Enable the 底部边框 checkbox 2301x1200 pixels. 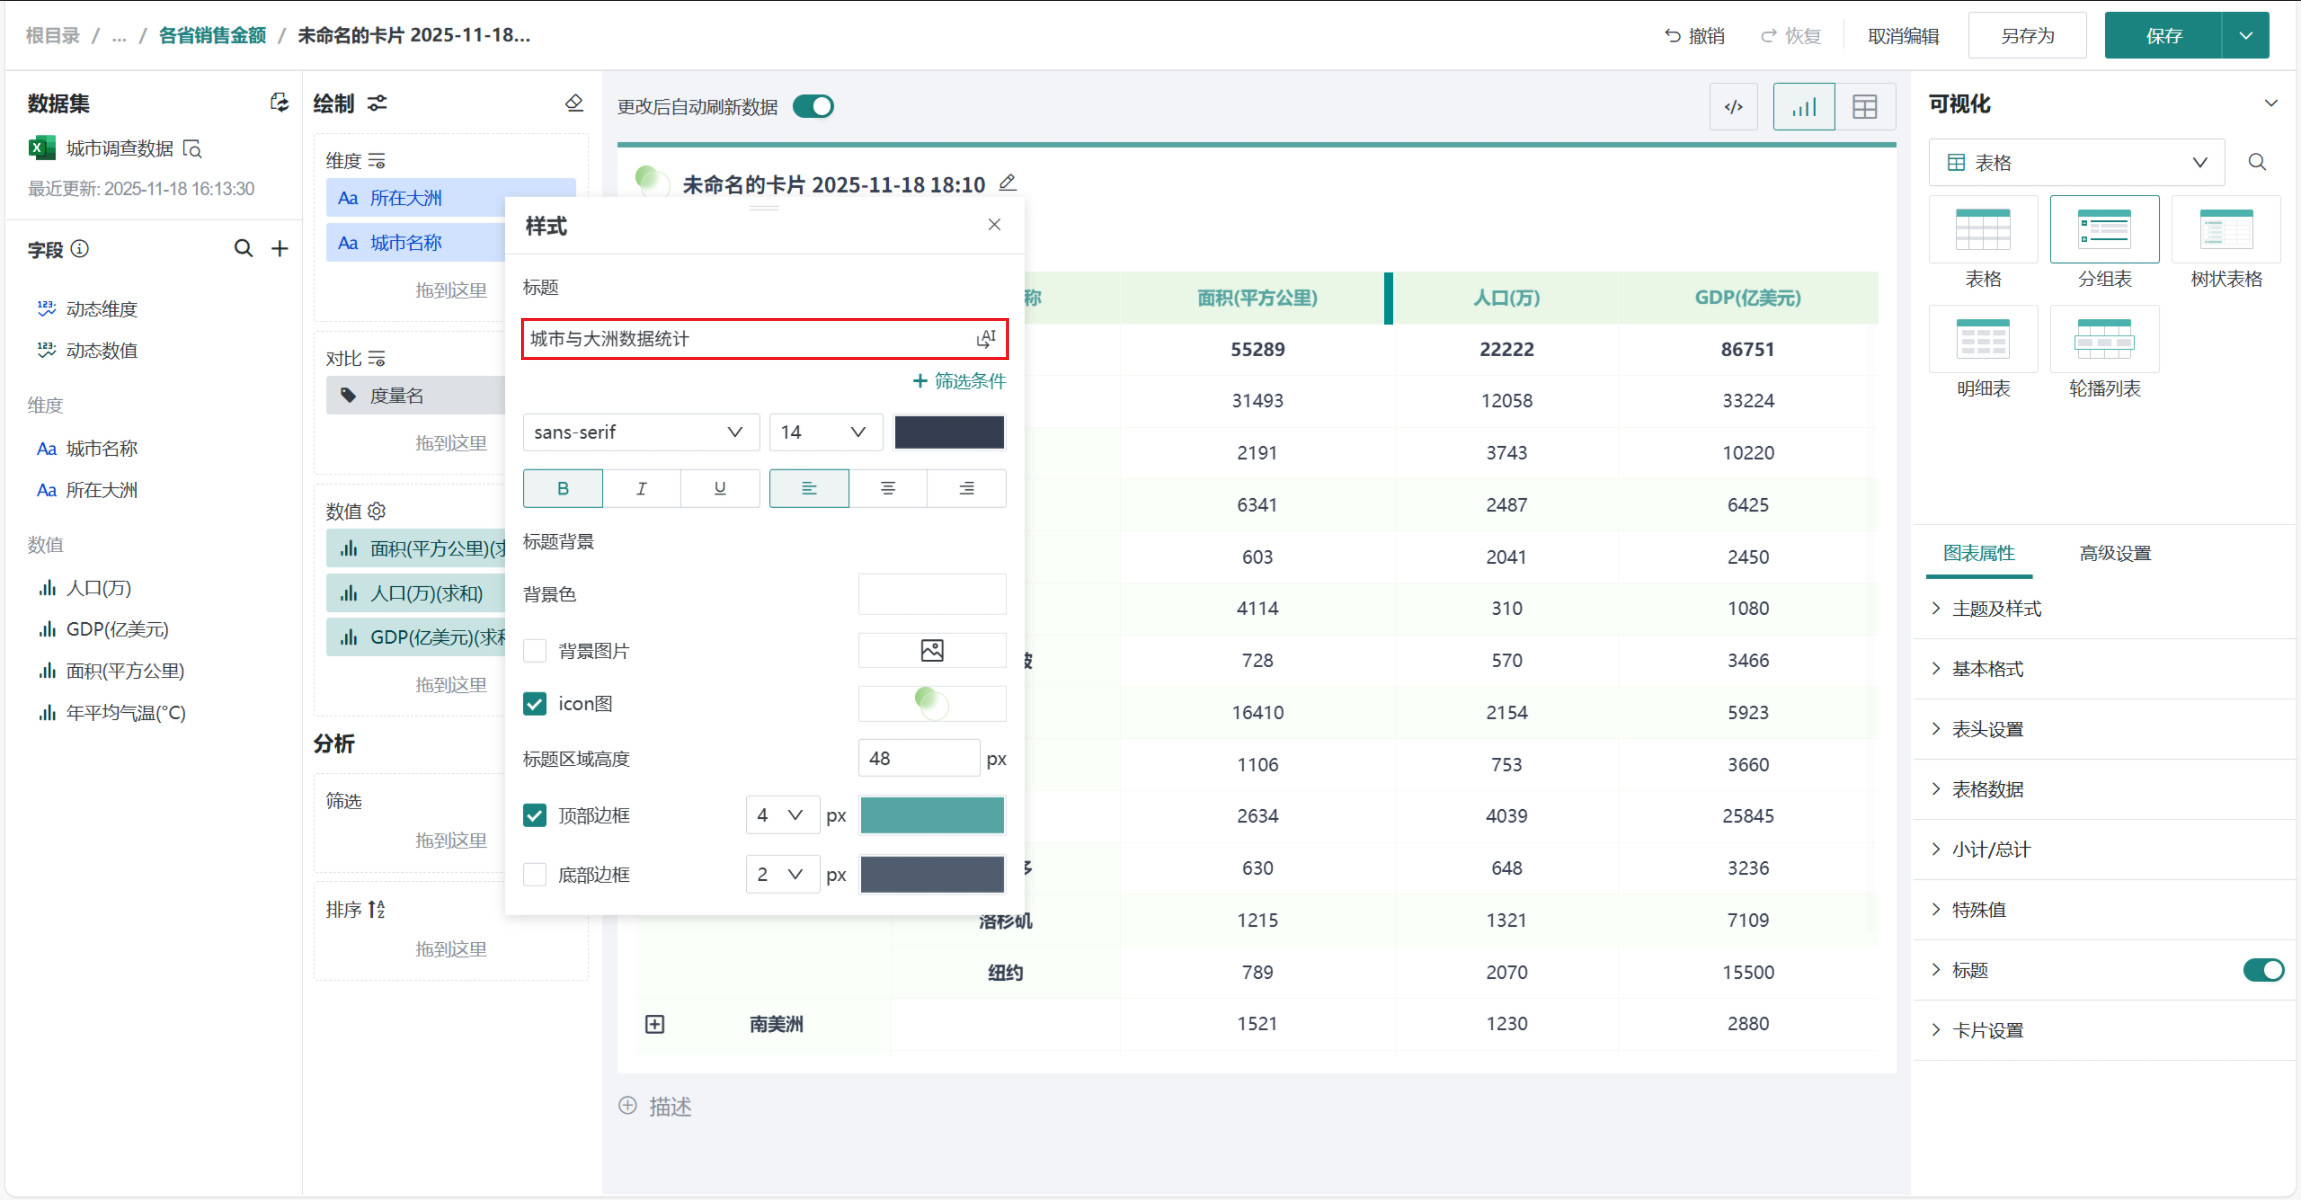(535, 875)
